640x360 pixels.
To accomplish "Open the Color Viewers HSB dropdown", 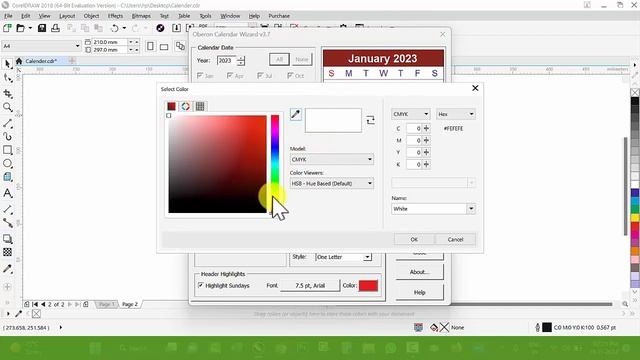I will tap(331, 183).
